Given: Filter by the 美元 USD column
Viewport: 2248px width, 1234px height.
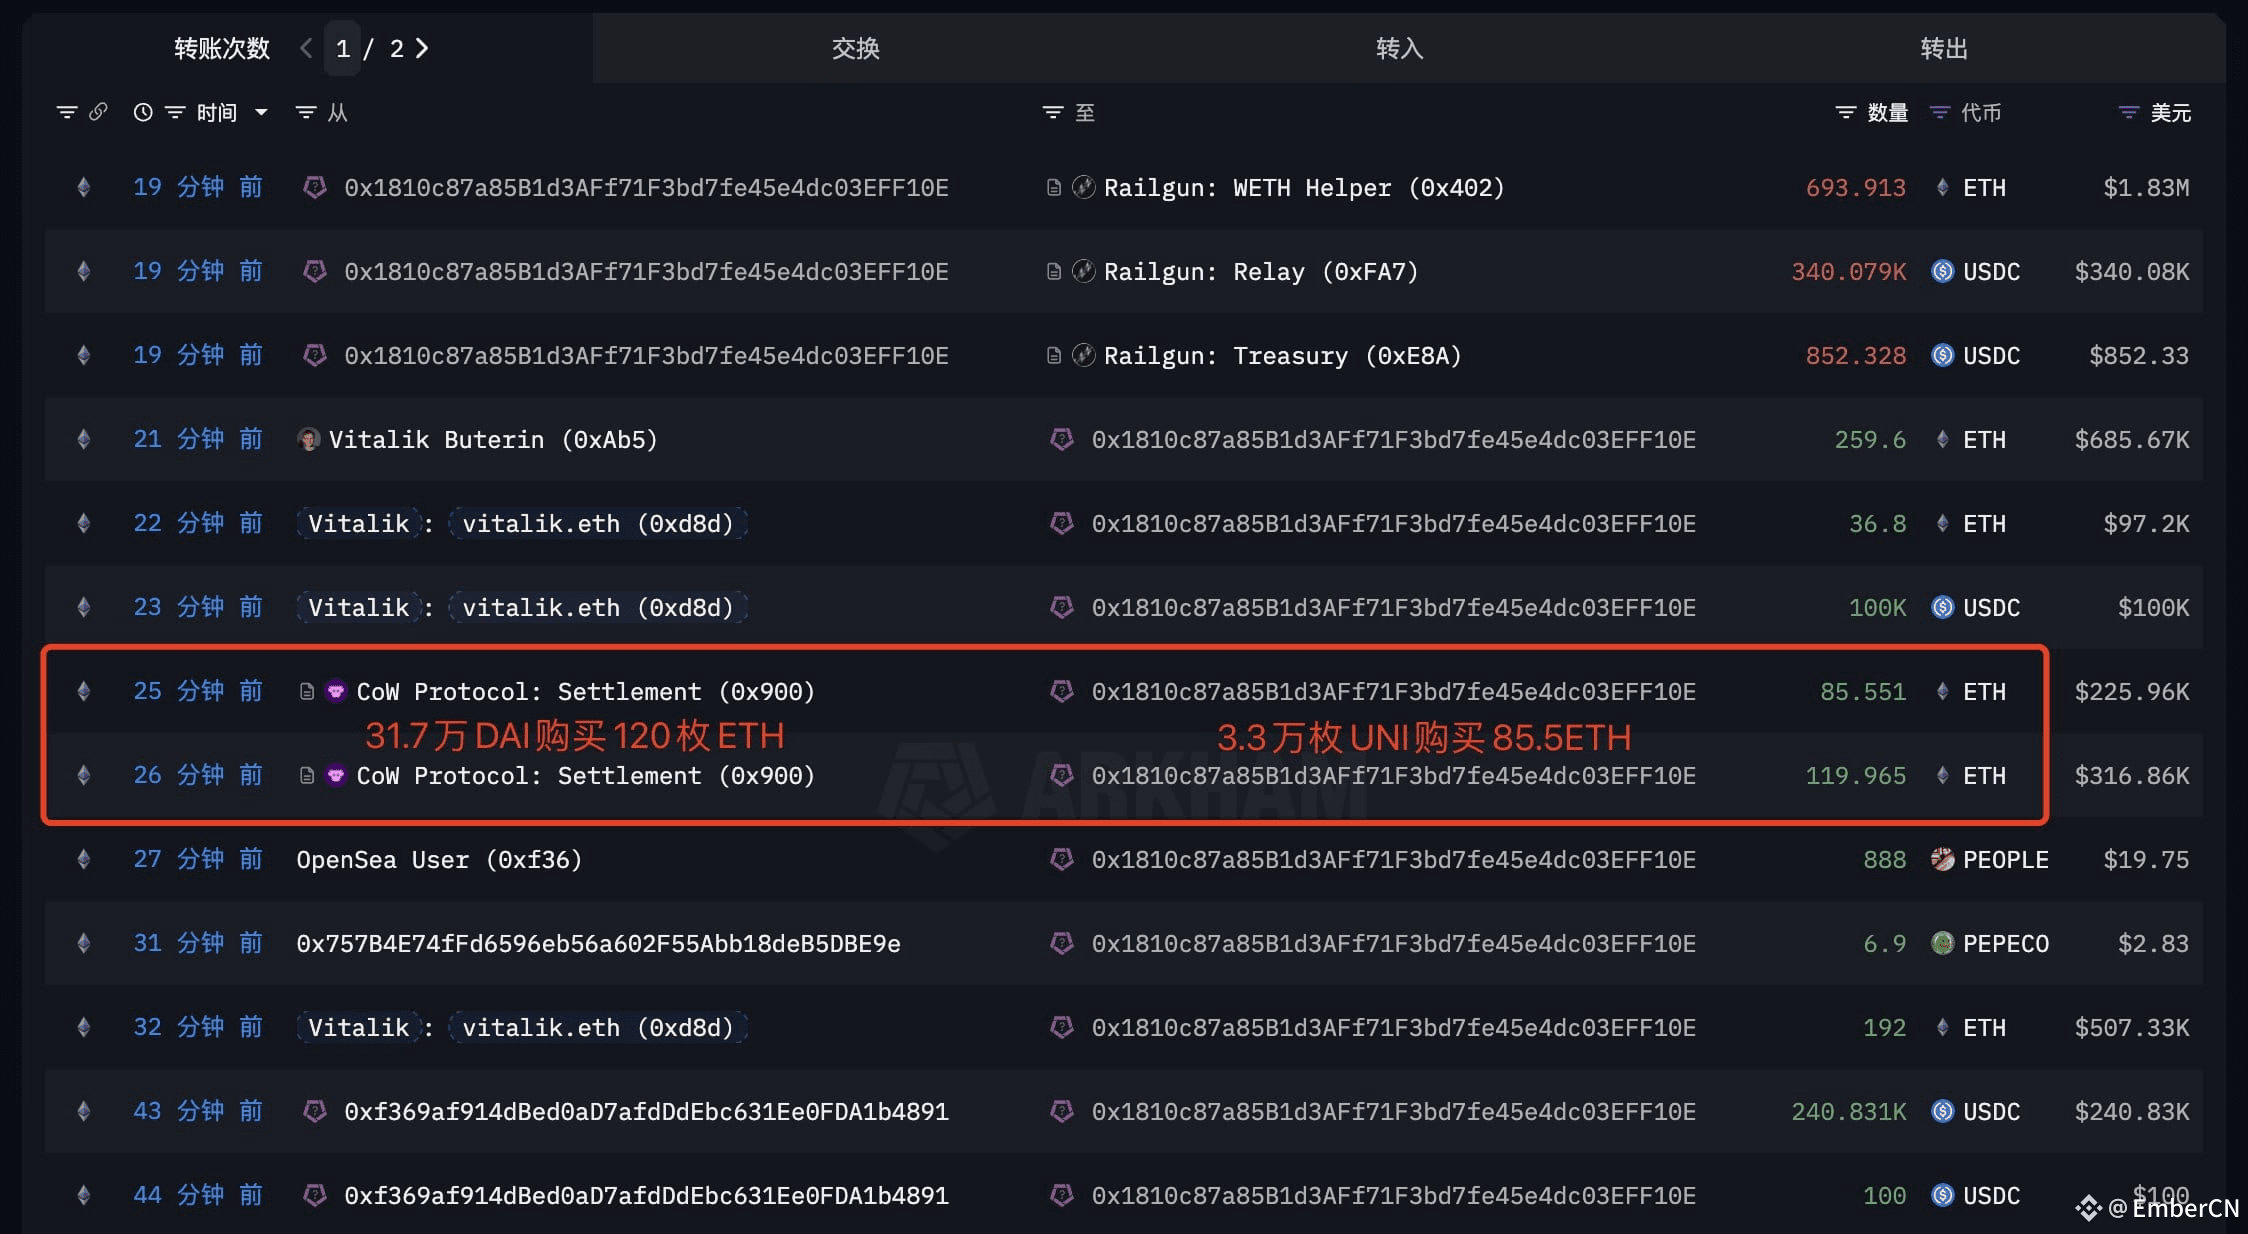Looking at the screenshot, I should click(x=2129, y=112).
